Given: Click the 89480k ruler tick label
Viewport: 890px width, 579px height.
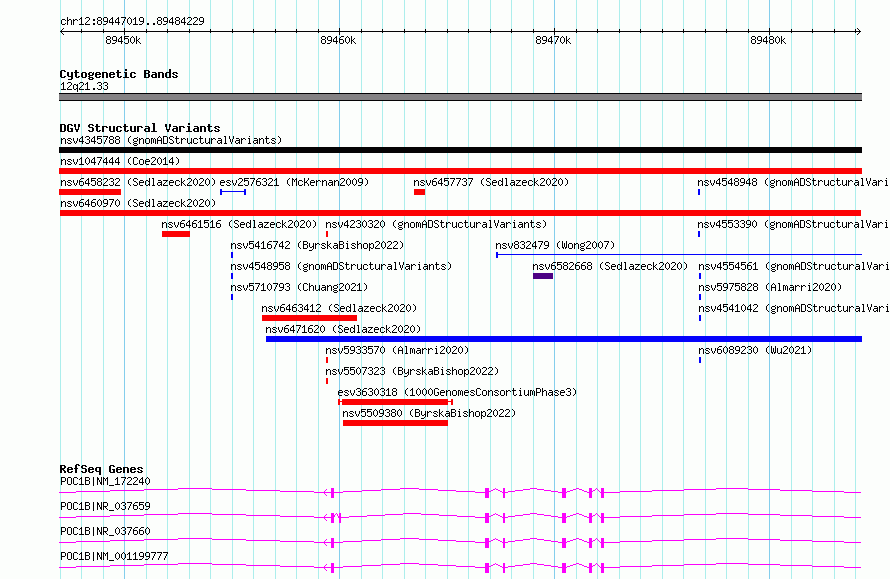Looking at the screenshot, I should click(769, 40).
